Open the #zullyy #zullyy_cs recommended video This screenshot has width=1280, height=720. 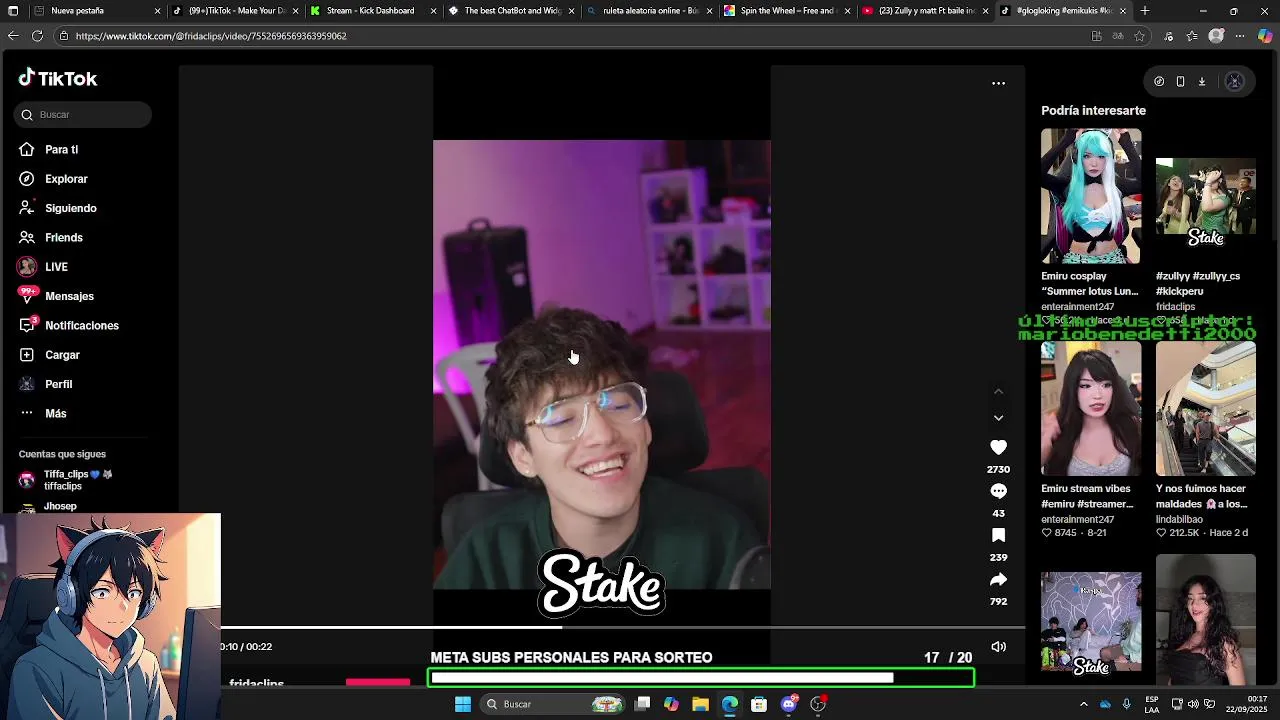[x=1206, y=196]
